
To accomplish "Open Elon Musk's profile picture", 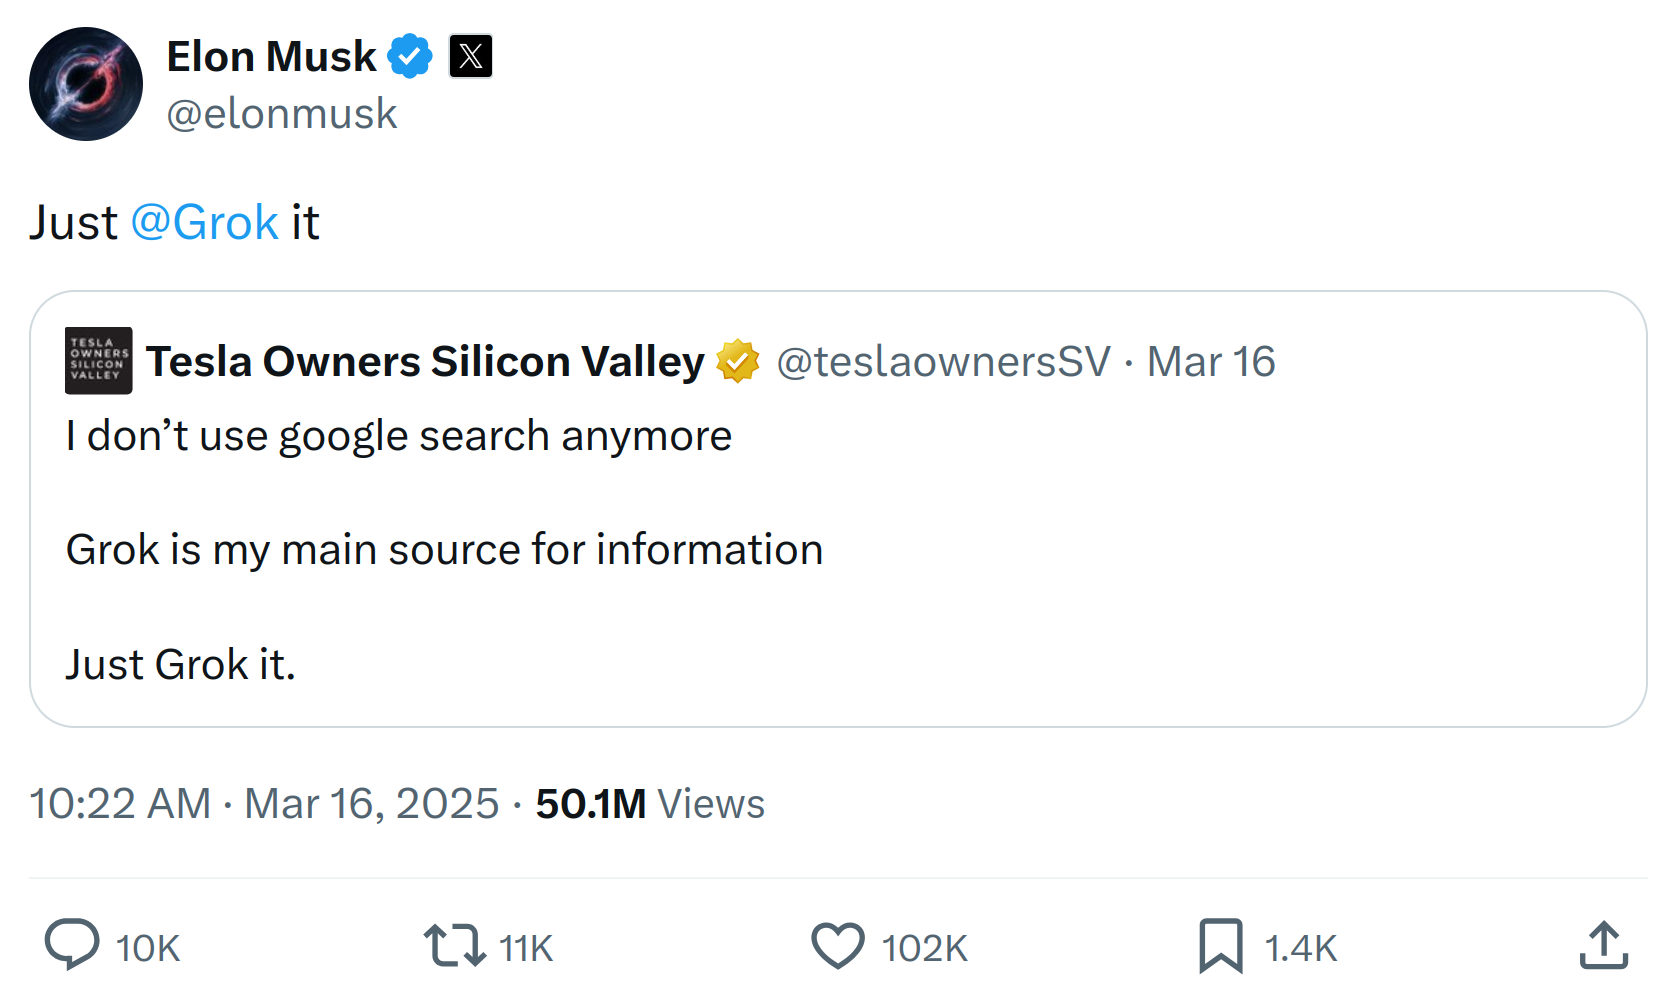I will pyautogui.click(x=86, y=84).
